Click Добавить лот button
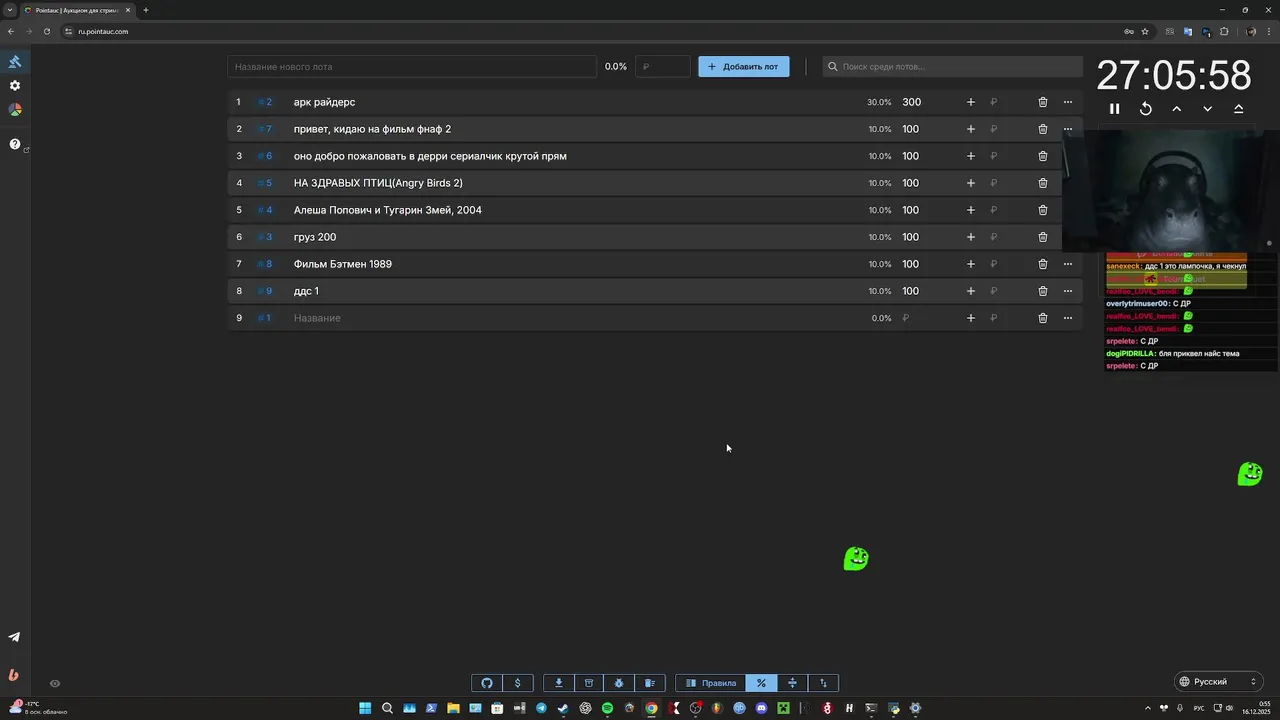The width and height of the screenshot is (1280, 720). [x=744, y=67]
